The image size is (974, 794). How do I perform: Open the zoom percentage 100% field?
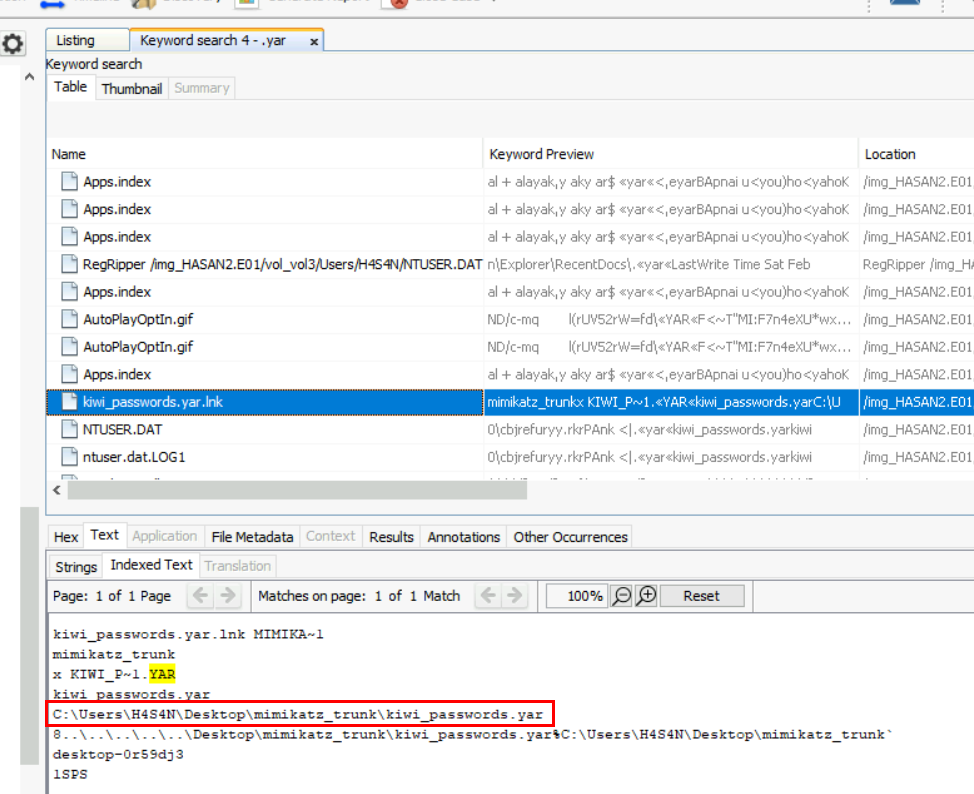point(577,596)
